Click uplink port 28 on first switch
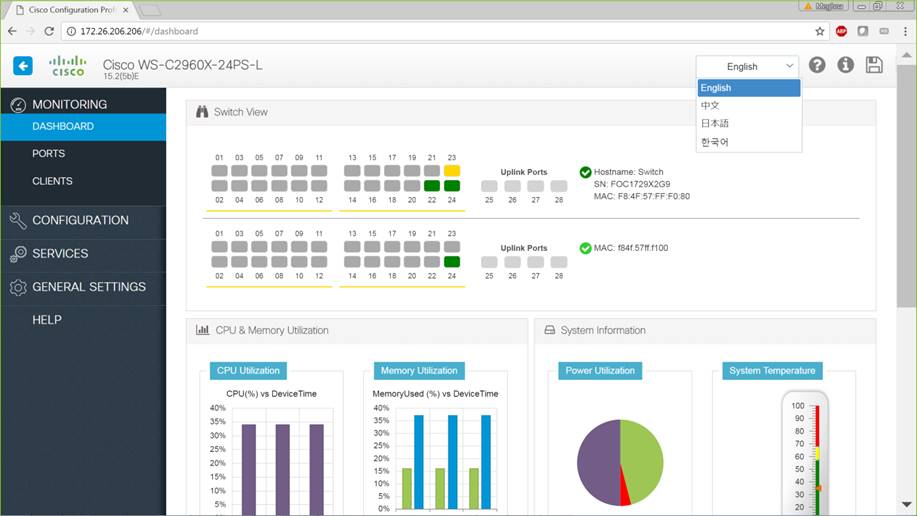This screenshot has width=917, height=516. pos(559,186)
